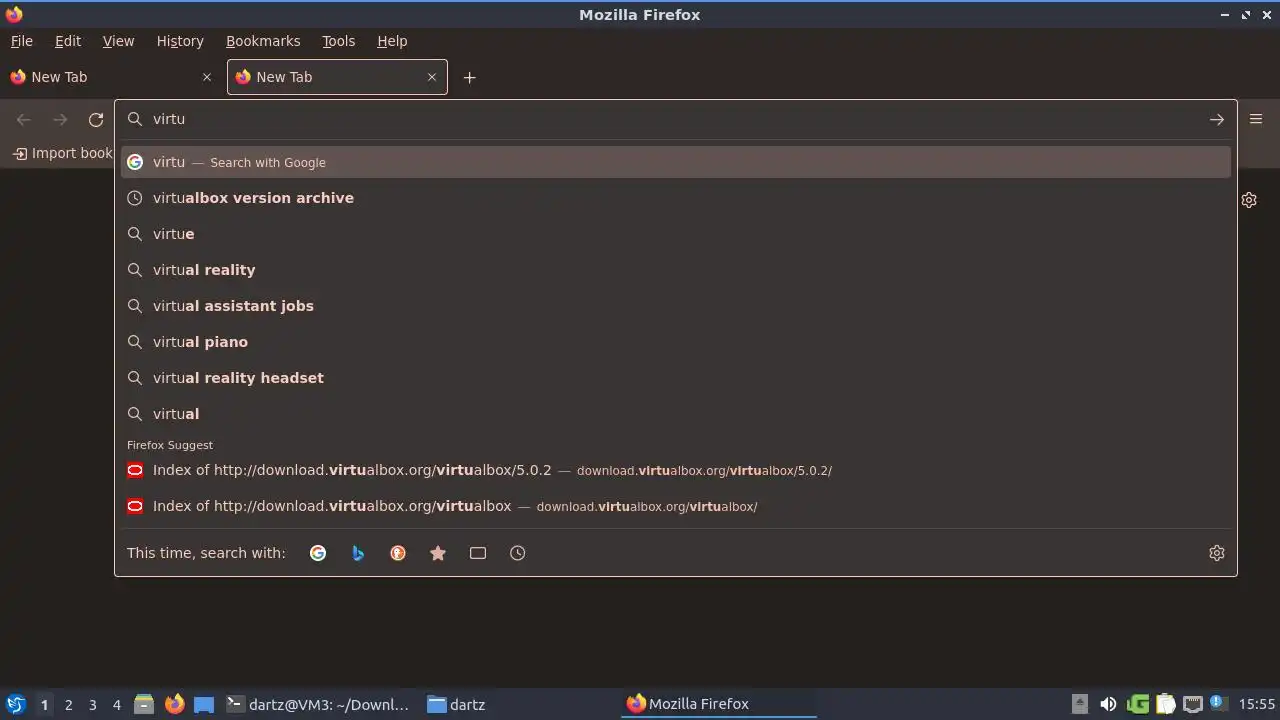Screen dimensions: 1280x720
Task: Open Index of download.virtualbox.org/virtualbox link
Action: click(x=676, y=506)
